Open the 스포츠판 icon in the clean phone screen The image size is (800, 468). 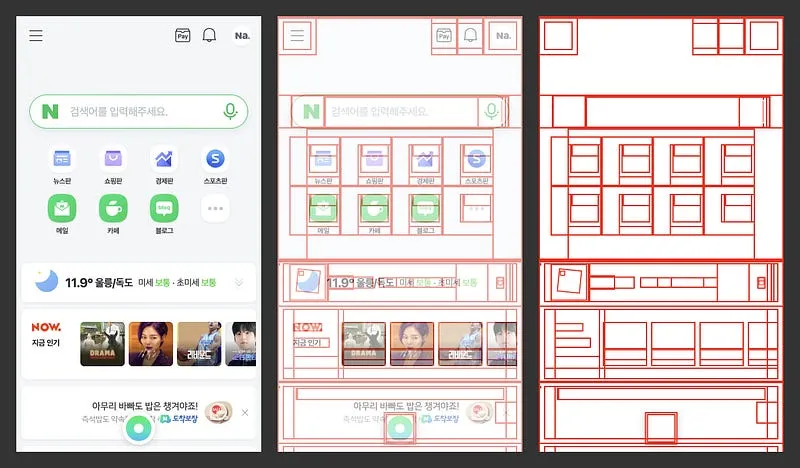point(215,159)
